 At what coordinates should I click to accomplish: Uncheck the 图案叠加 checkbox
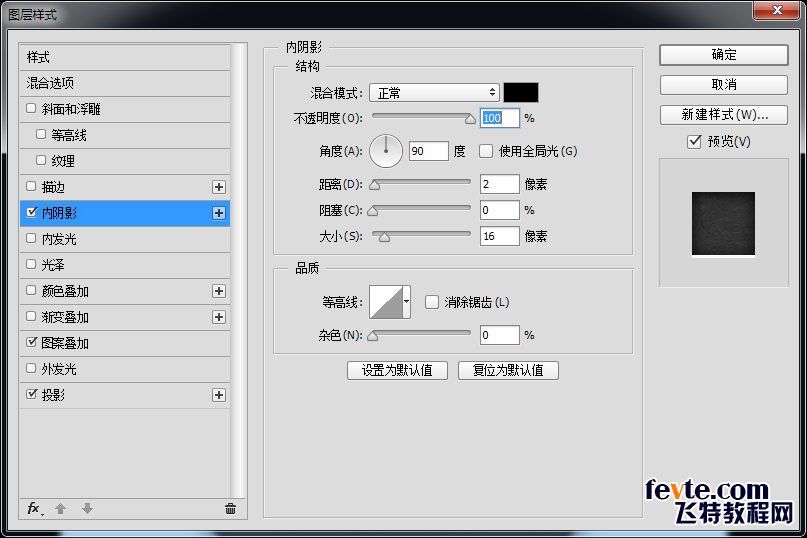point(31,342)
